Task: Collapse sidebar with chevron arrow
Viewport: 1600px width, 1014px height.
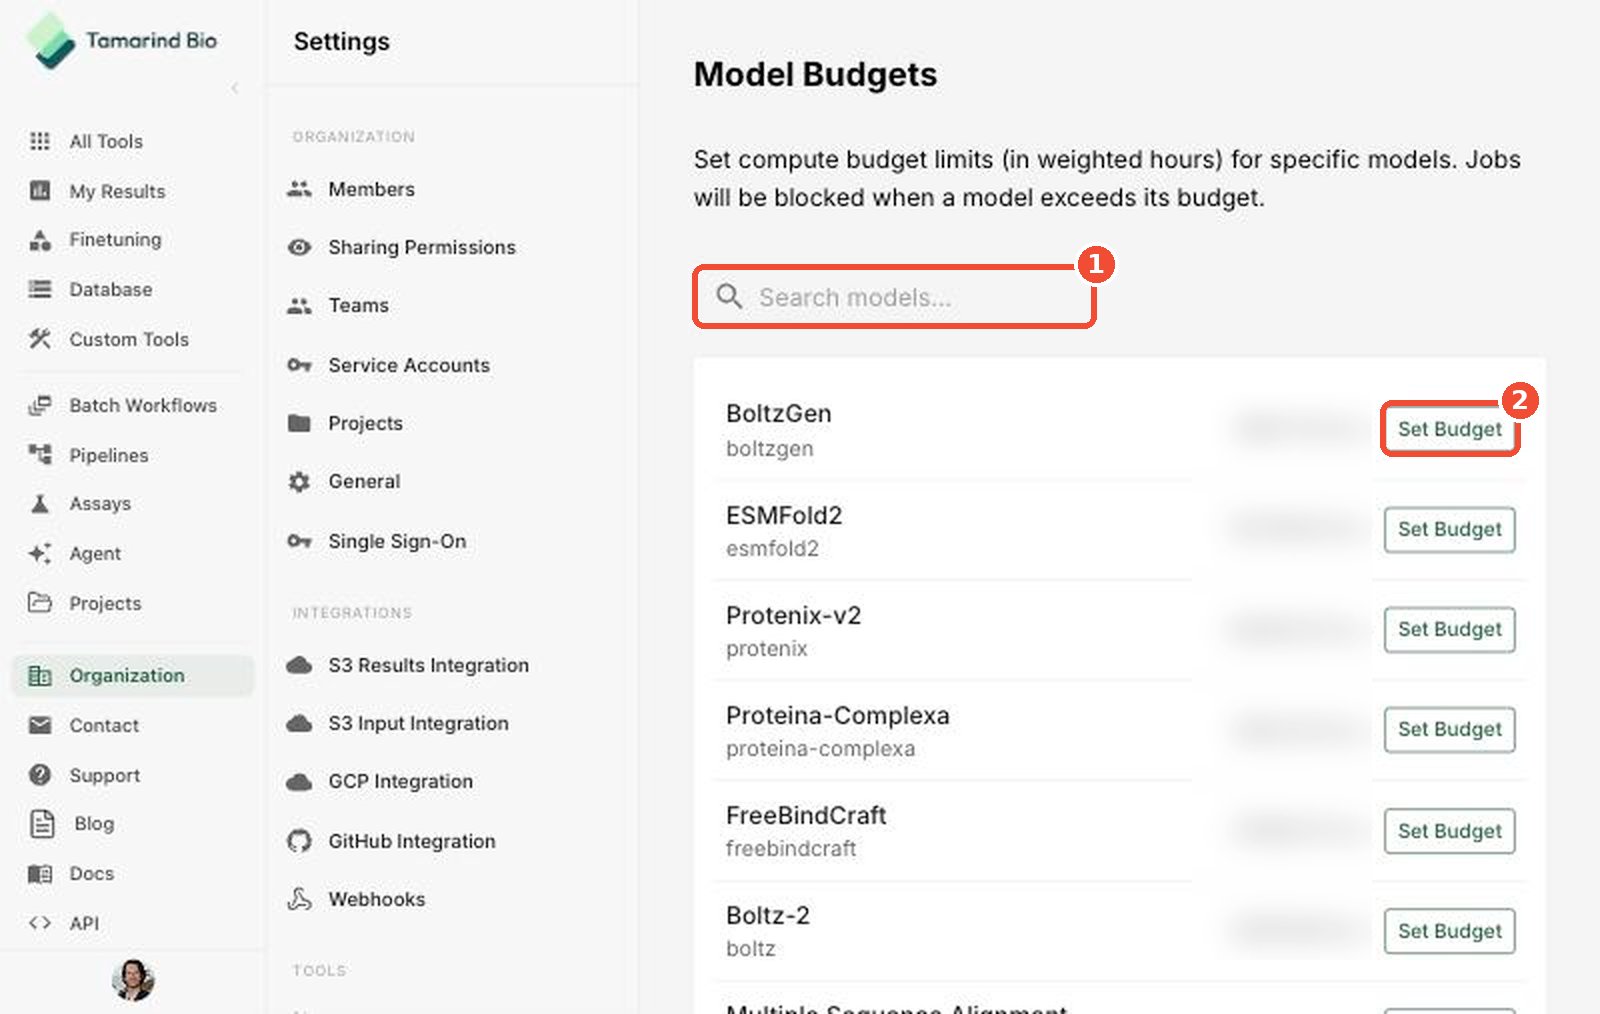Action: pyautogui.click(x=235, y=88)
